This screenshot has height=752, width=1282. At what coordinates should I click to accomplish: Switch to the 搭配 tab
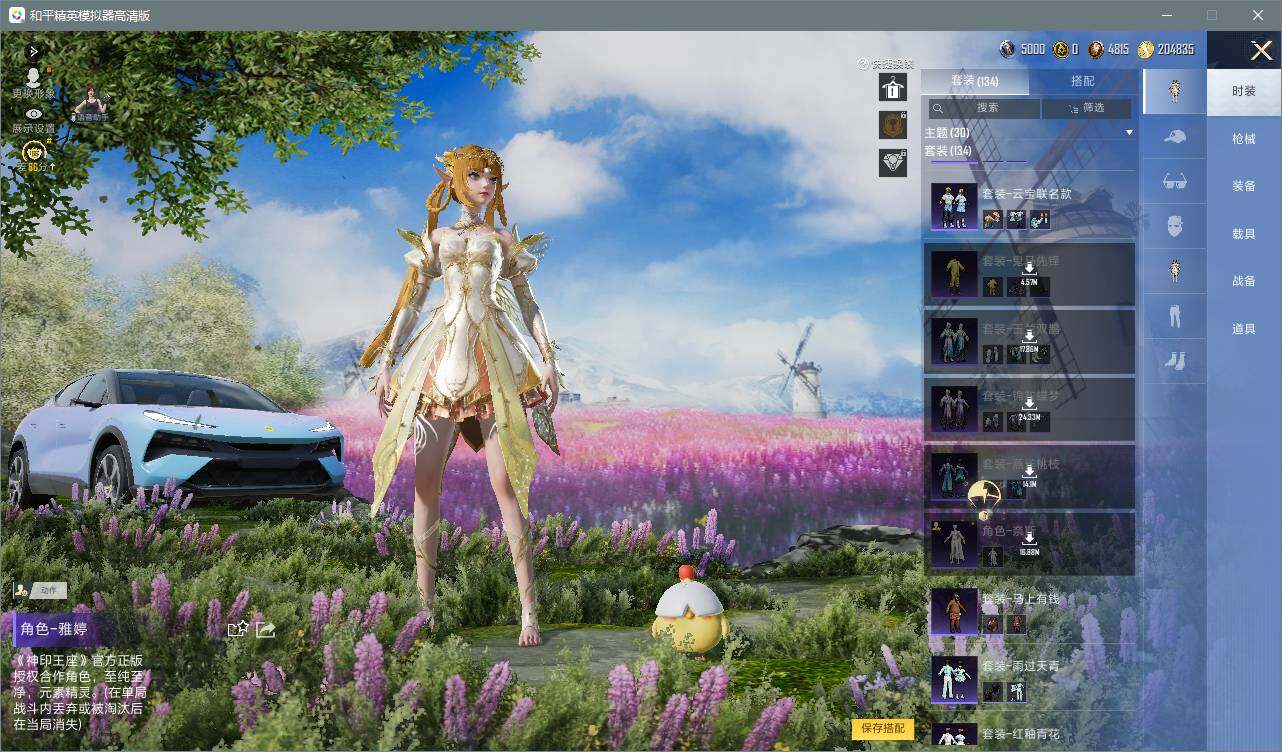(x=1082, y=81)
